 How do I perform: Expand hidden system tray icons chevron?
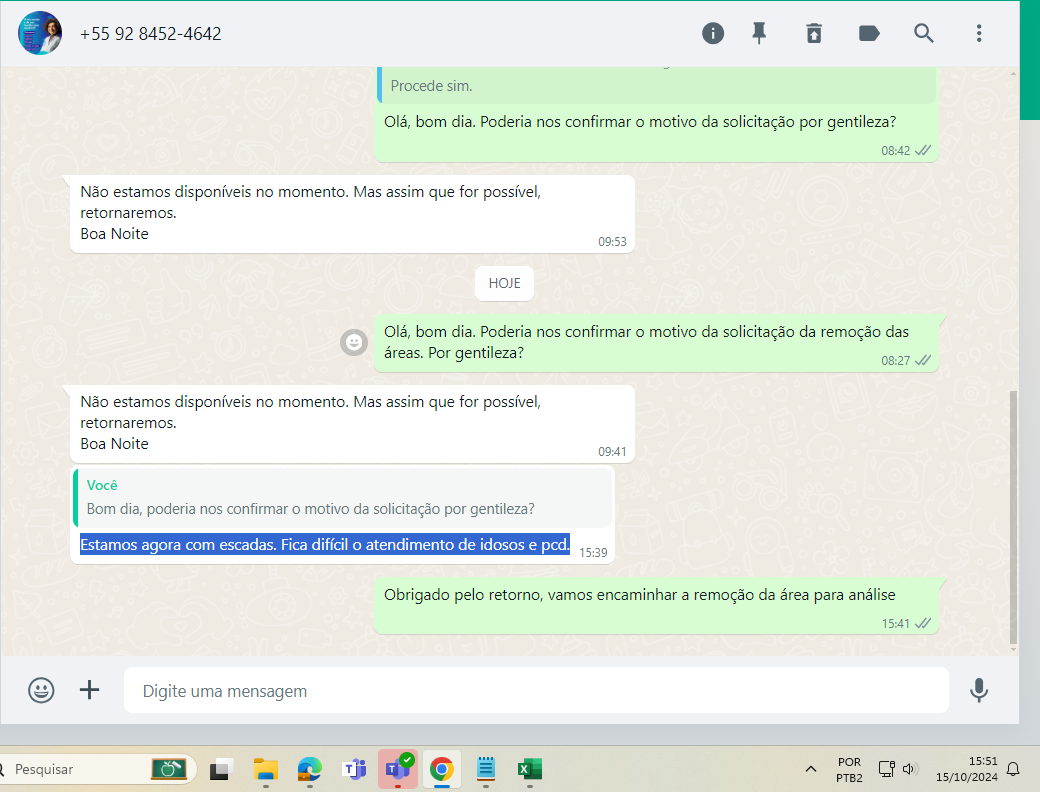click(x=810, y=769)
